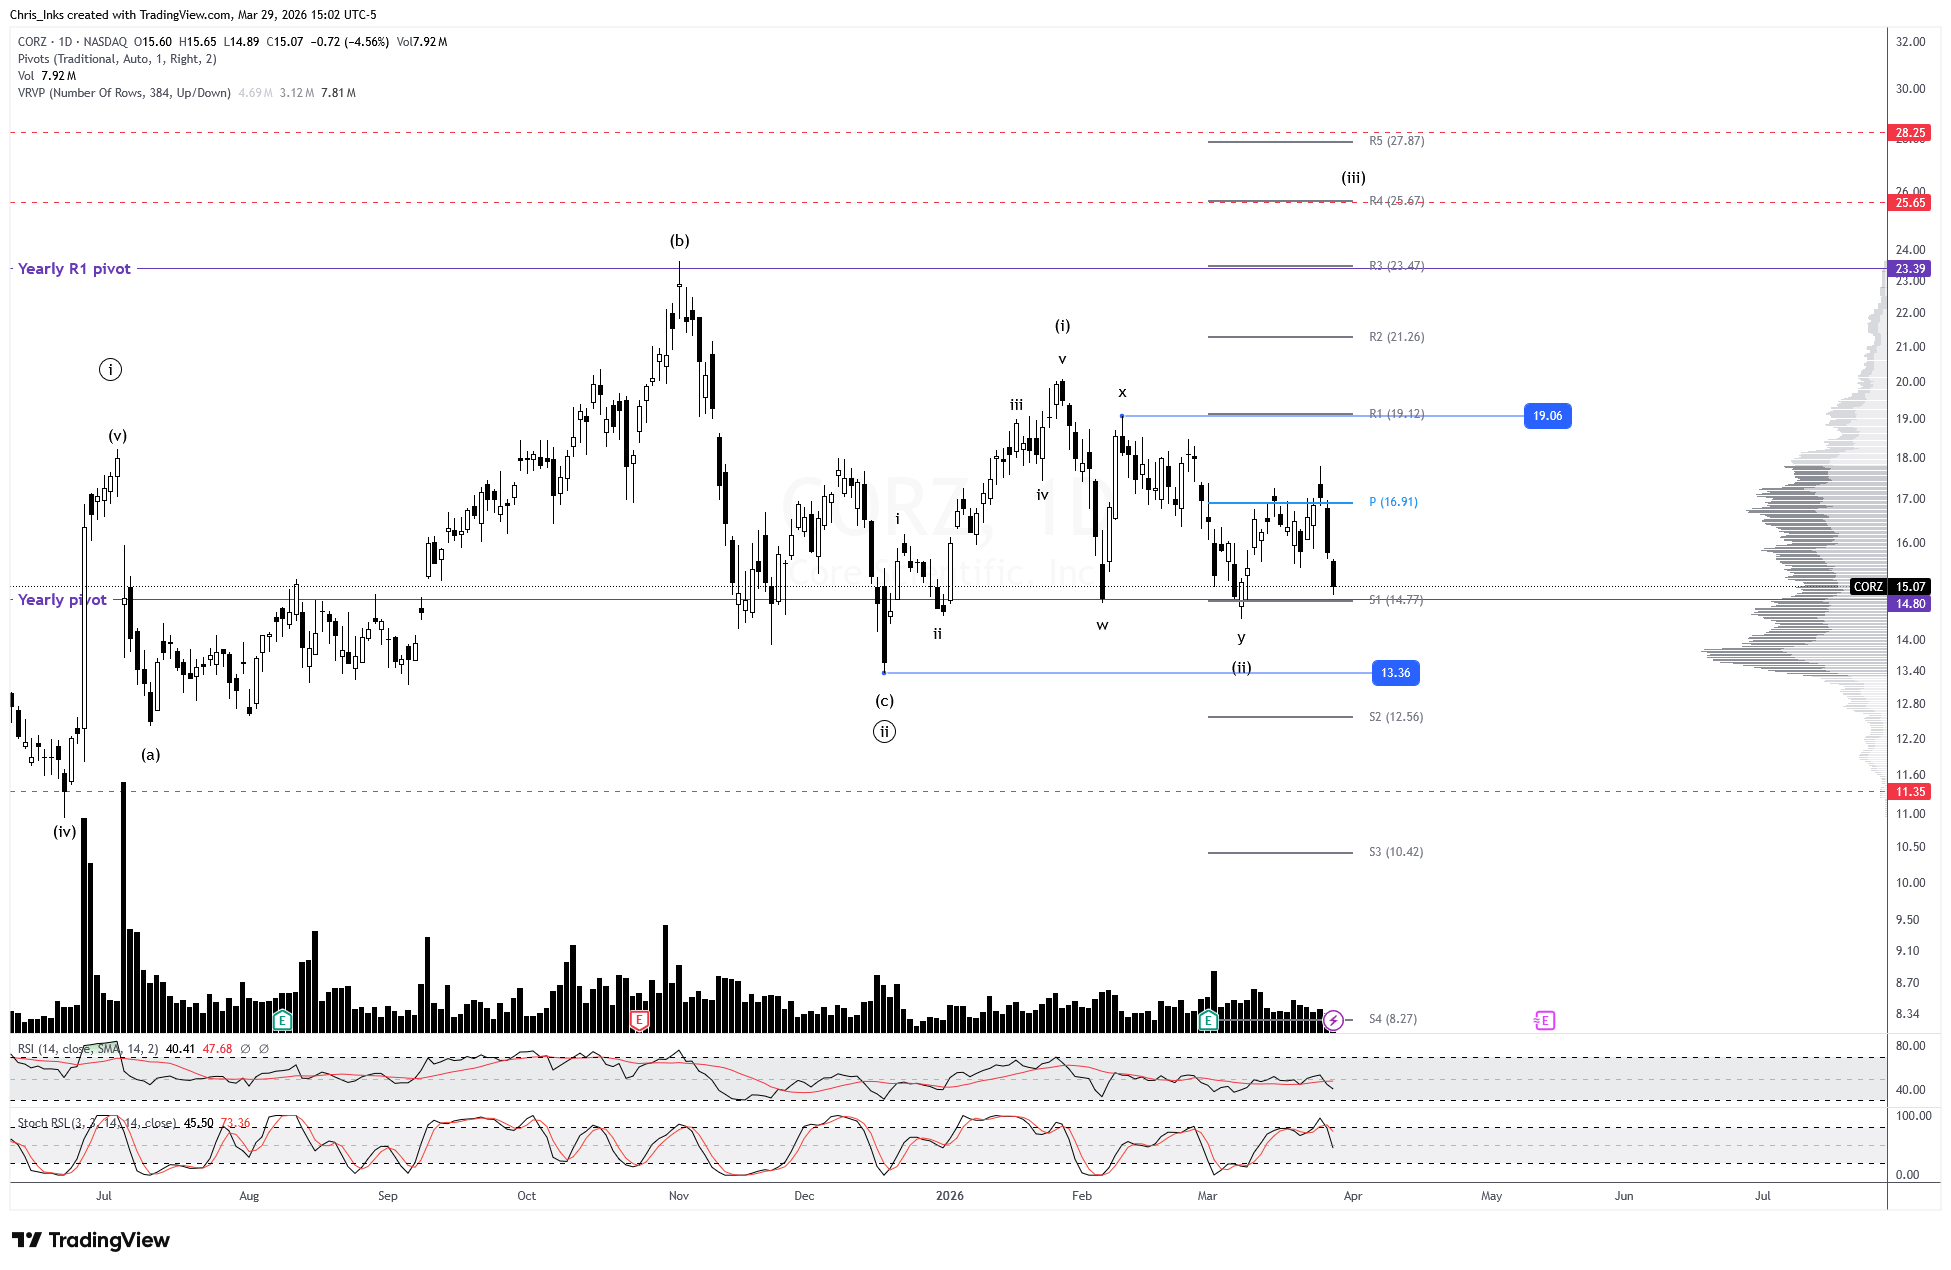The width and height of the screenshot is (1951, 1270).
Task: Click the red earnings marker before November
Action: pos(639,1020)
